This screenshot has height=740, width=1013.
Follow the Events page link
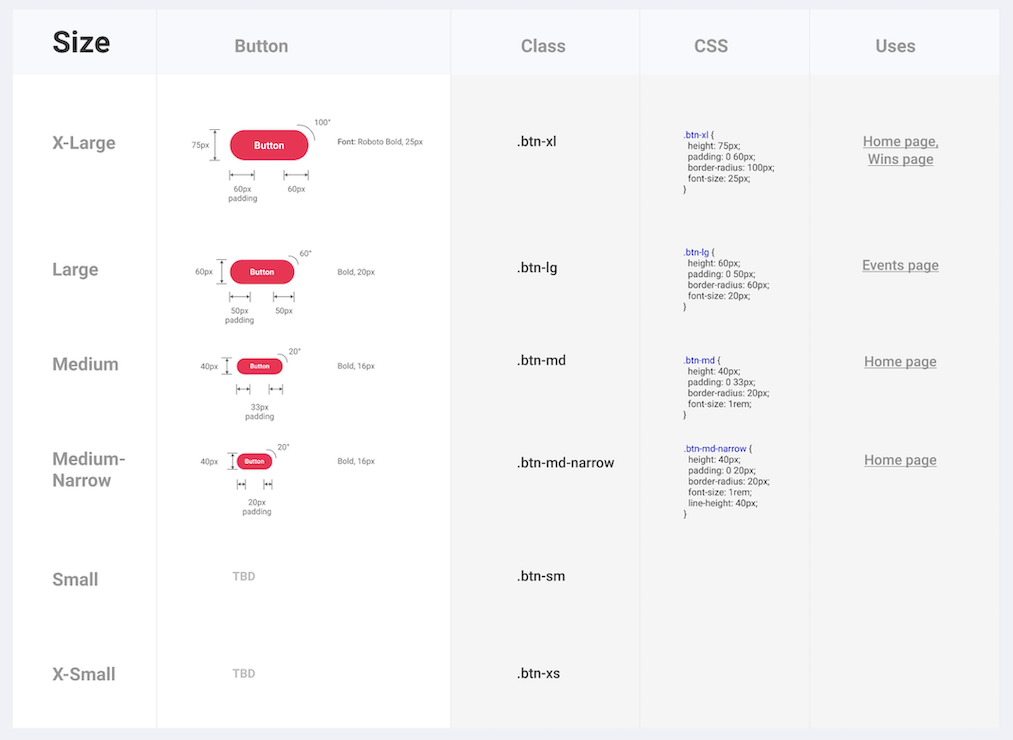click(900, 265)
